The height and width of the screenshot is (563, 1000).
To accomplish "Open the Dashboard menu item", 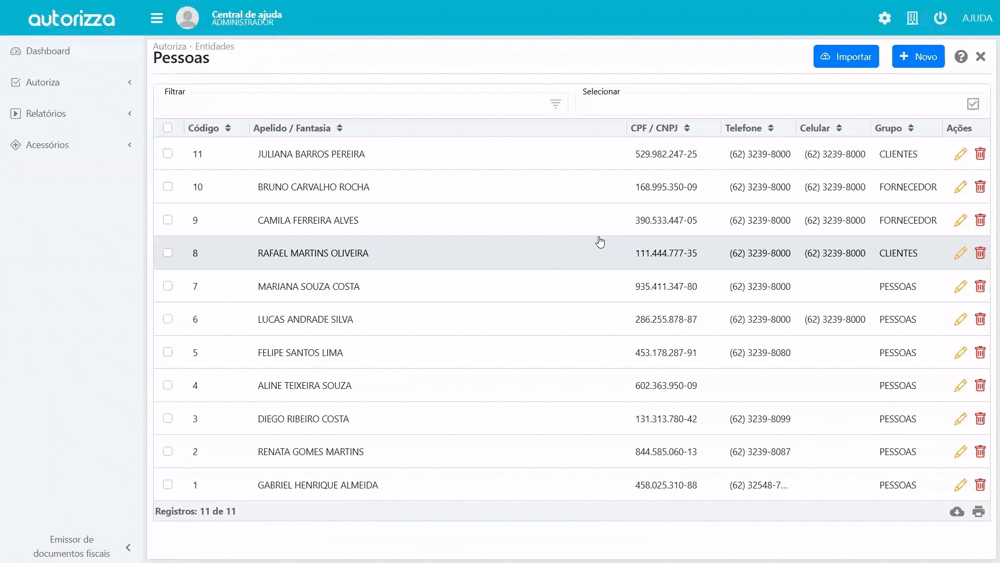I will [x=48, y=51].
